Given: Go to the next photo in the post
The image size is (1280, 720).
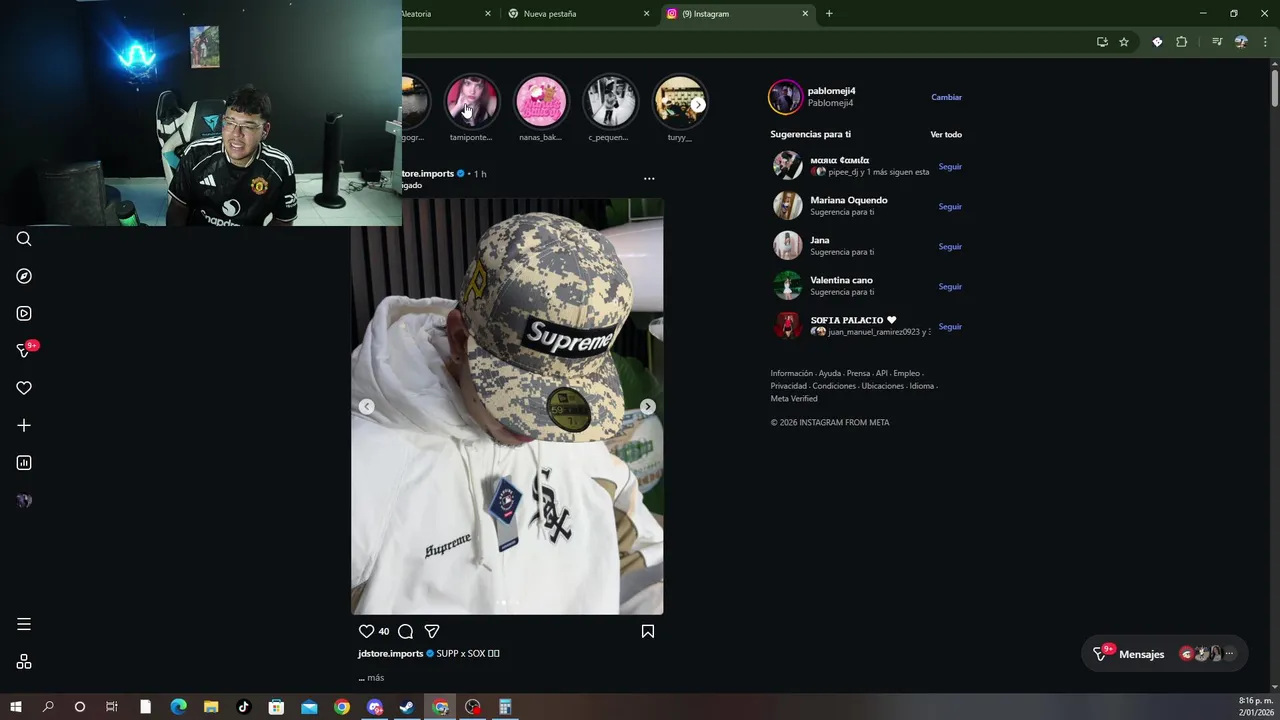Looking at the screenshot, I should [648, 406].
